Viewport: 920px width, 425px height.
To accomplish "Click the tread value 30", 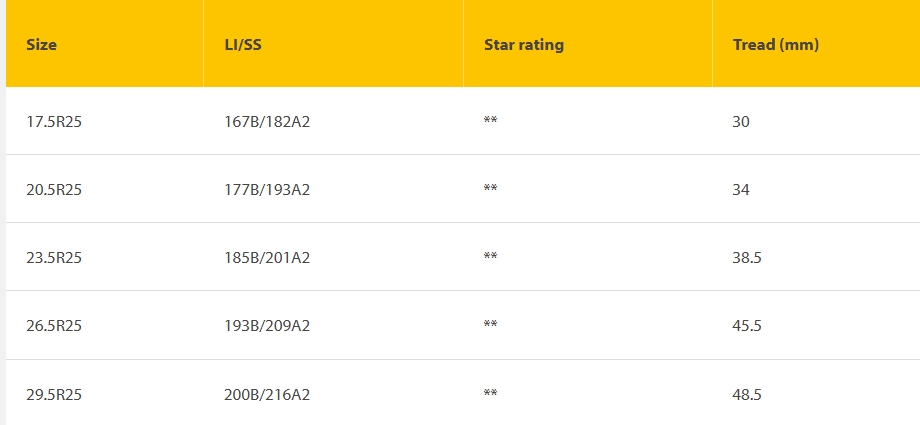I will pyautogui.click(x=741, y=122).
